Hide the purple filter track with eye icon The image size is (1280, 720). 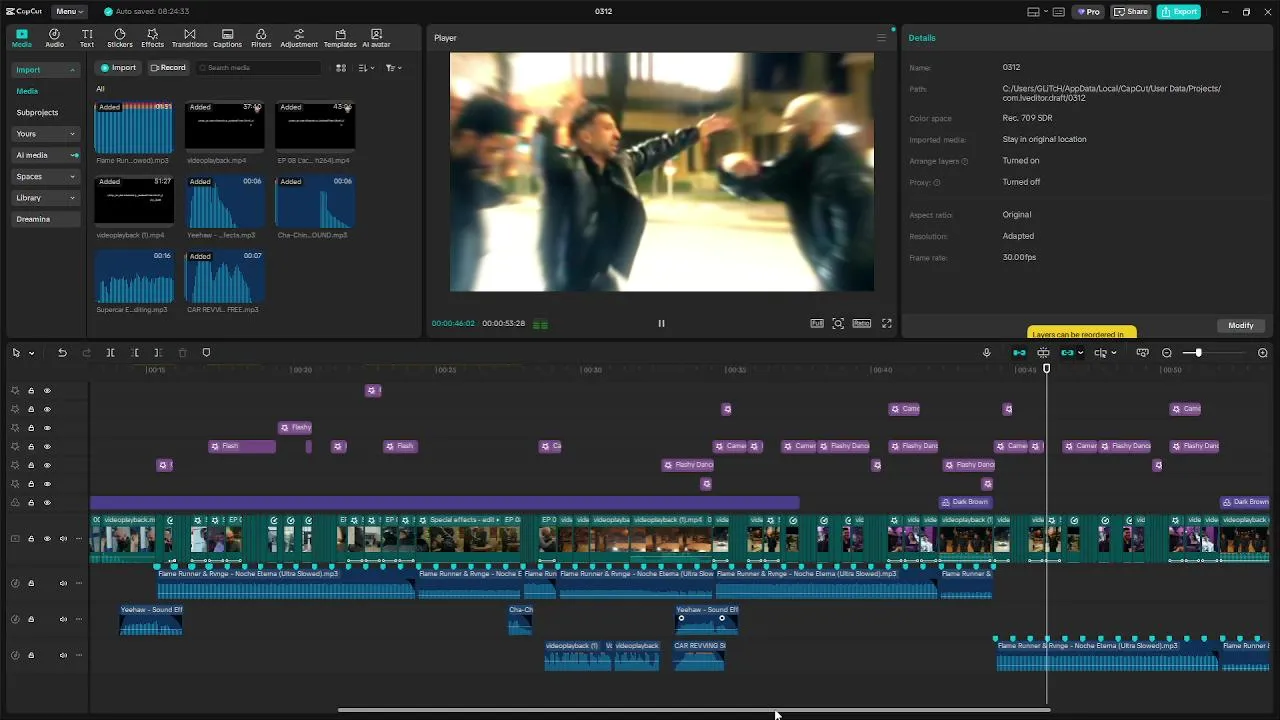coord(47,502)
